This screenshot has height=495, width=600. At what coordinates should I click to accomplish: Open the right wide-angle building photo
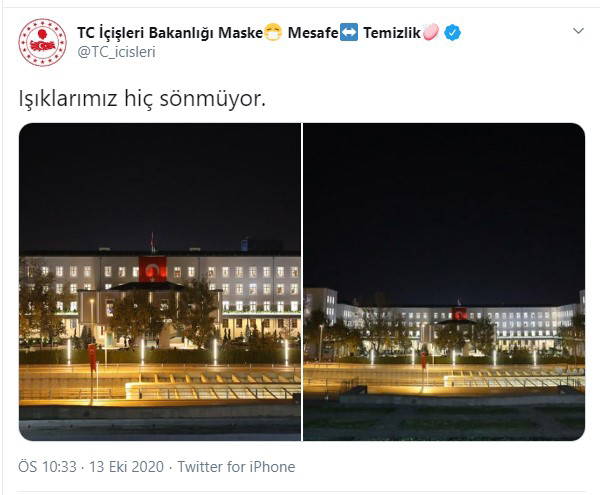point(444,282)
